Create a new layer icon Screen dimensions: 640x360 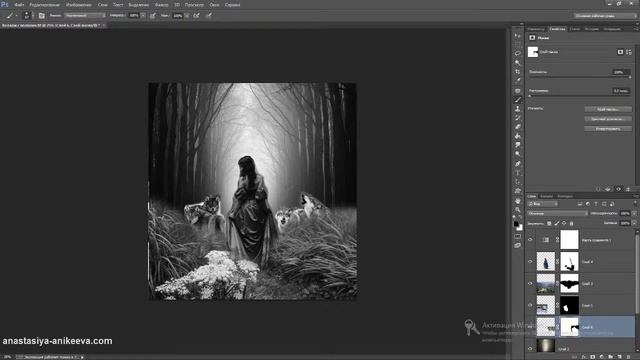620,356
